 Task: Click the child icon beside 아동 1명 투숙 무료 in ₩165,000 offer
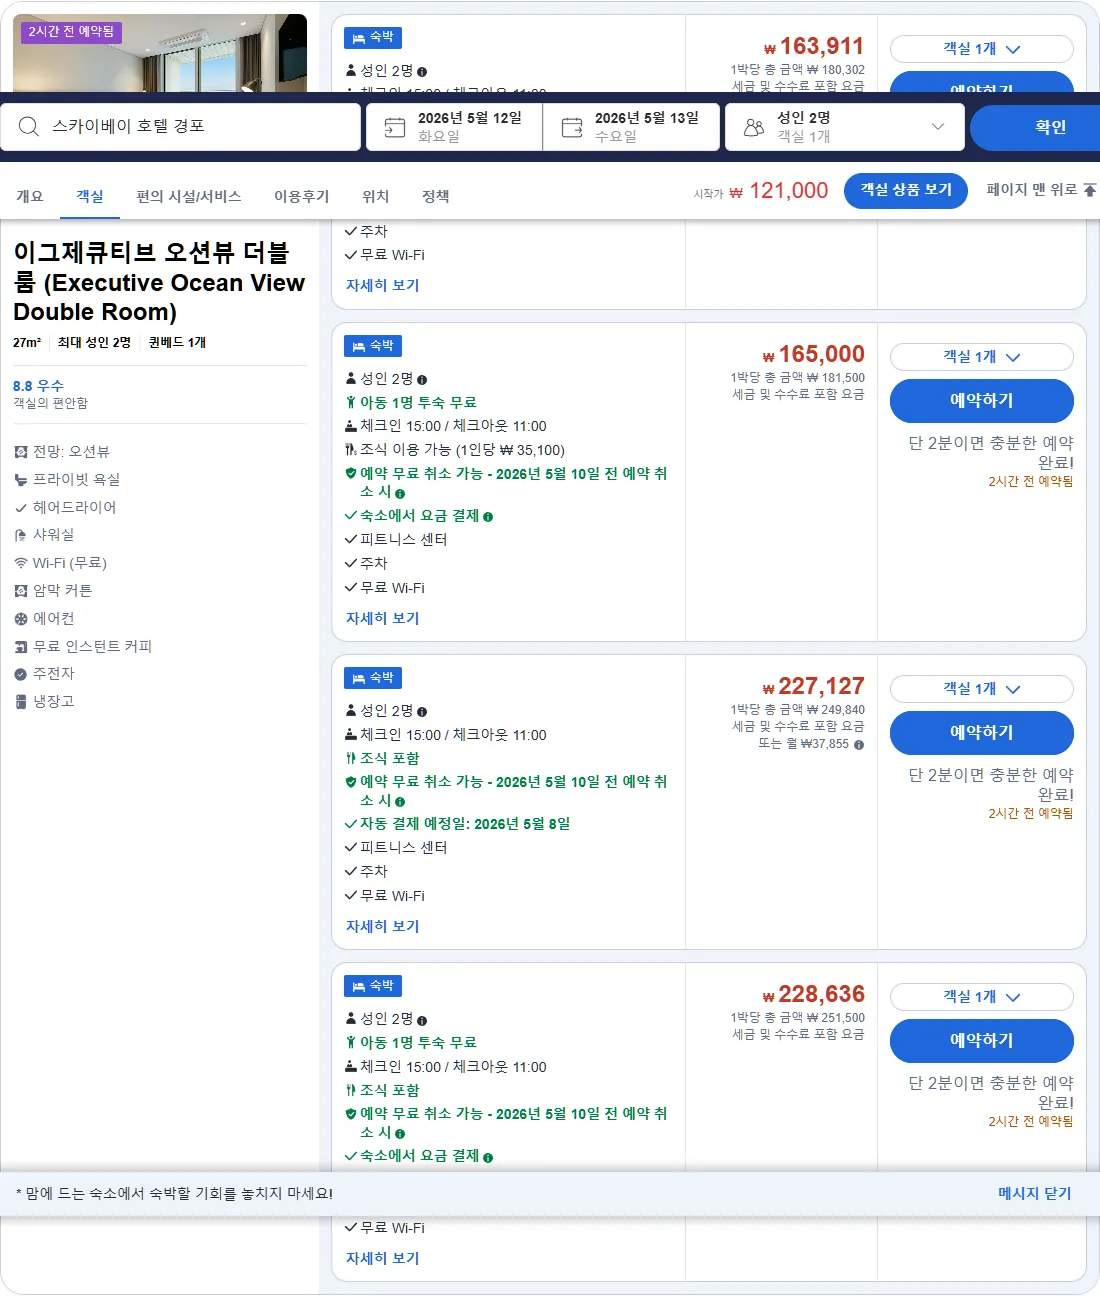point(351,402)
